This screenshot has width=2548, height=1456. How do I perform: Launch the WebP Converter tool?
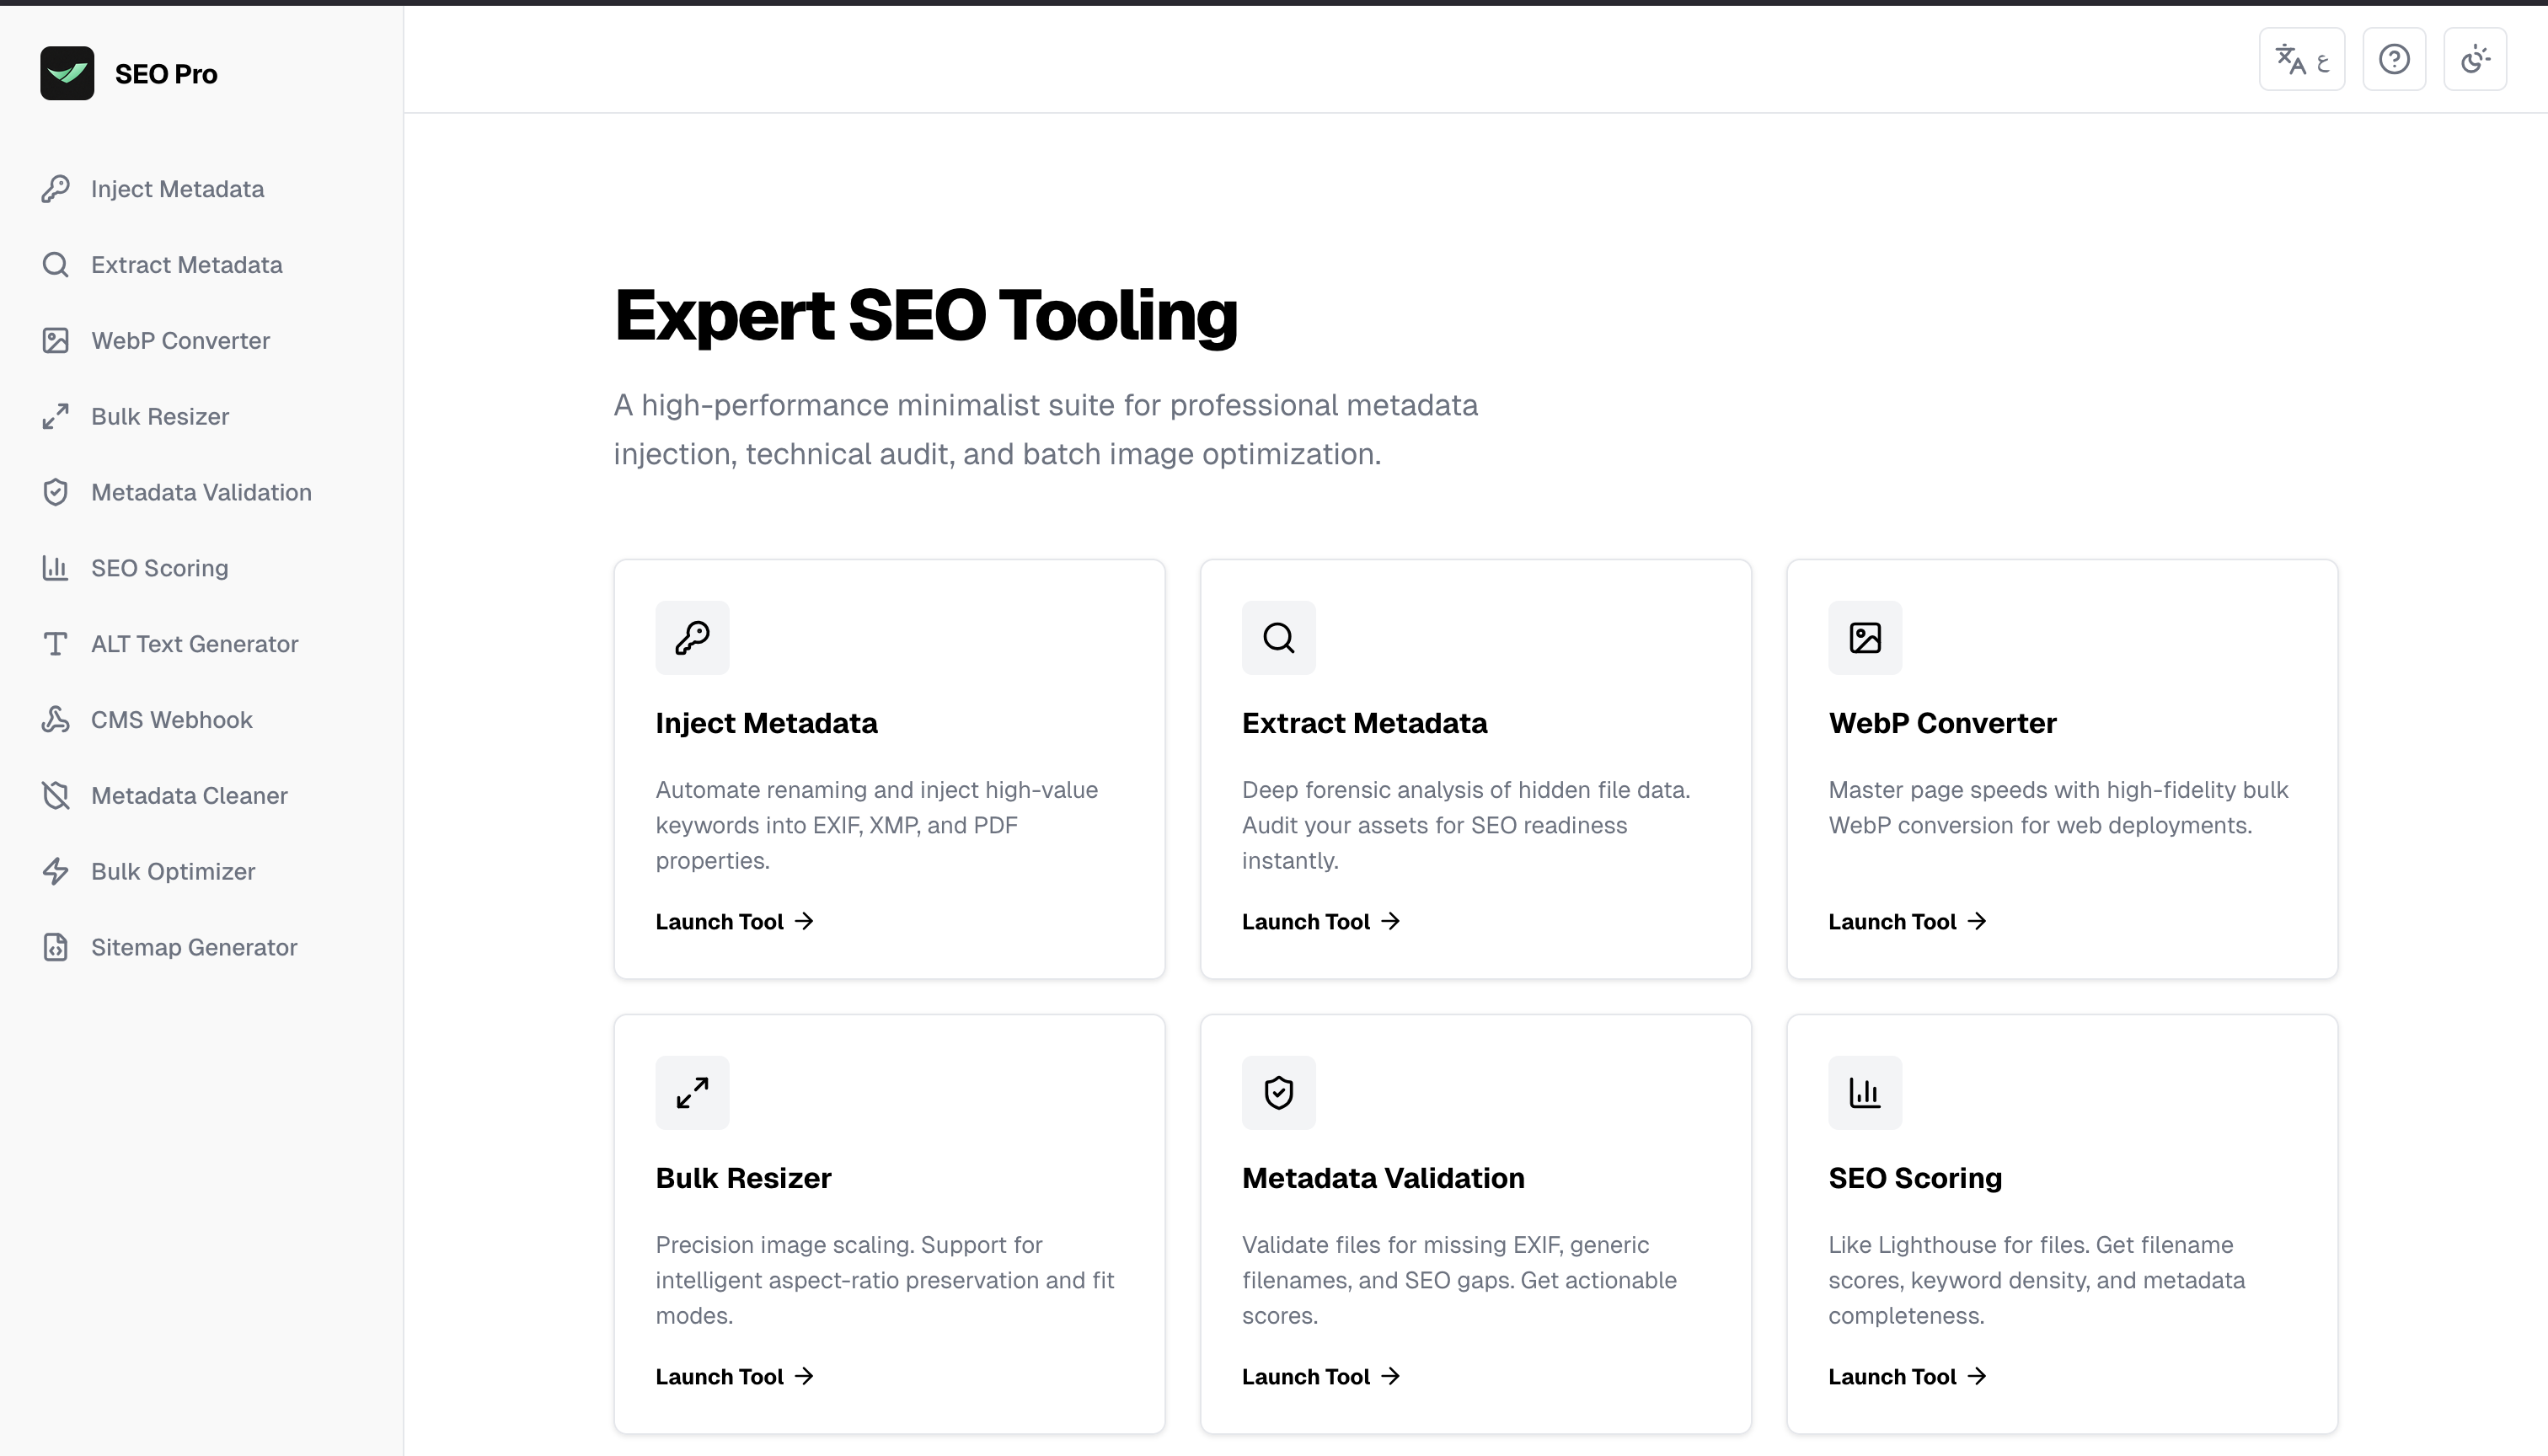pos(1905,921)
